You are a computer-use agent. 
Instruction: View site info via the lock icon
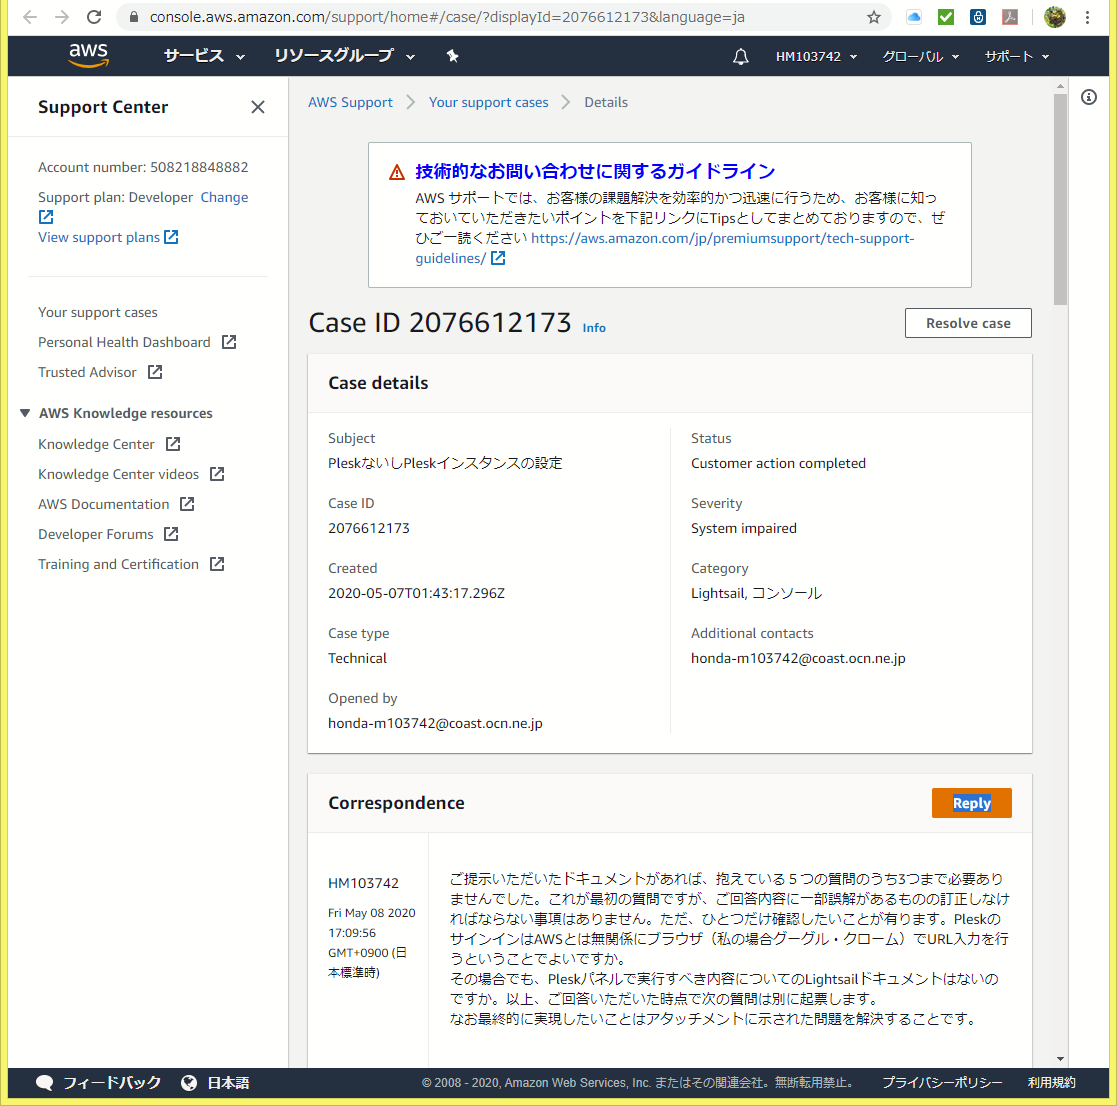(x=133, y=17)
